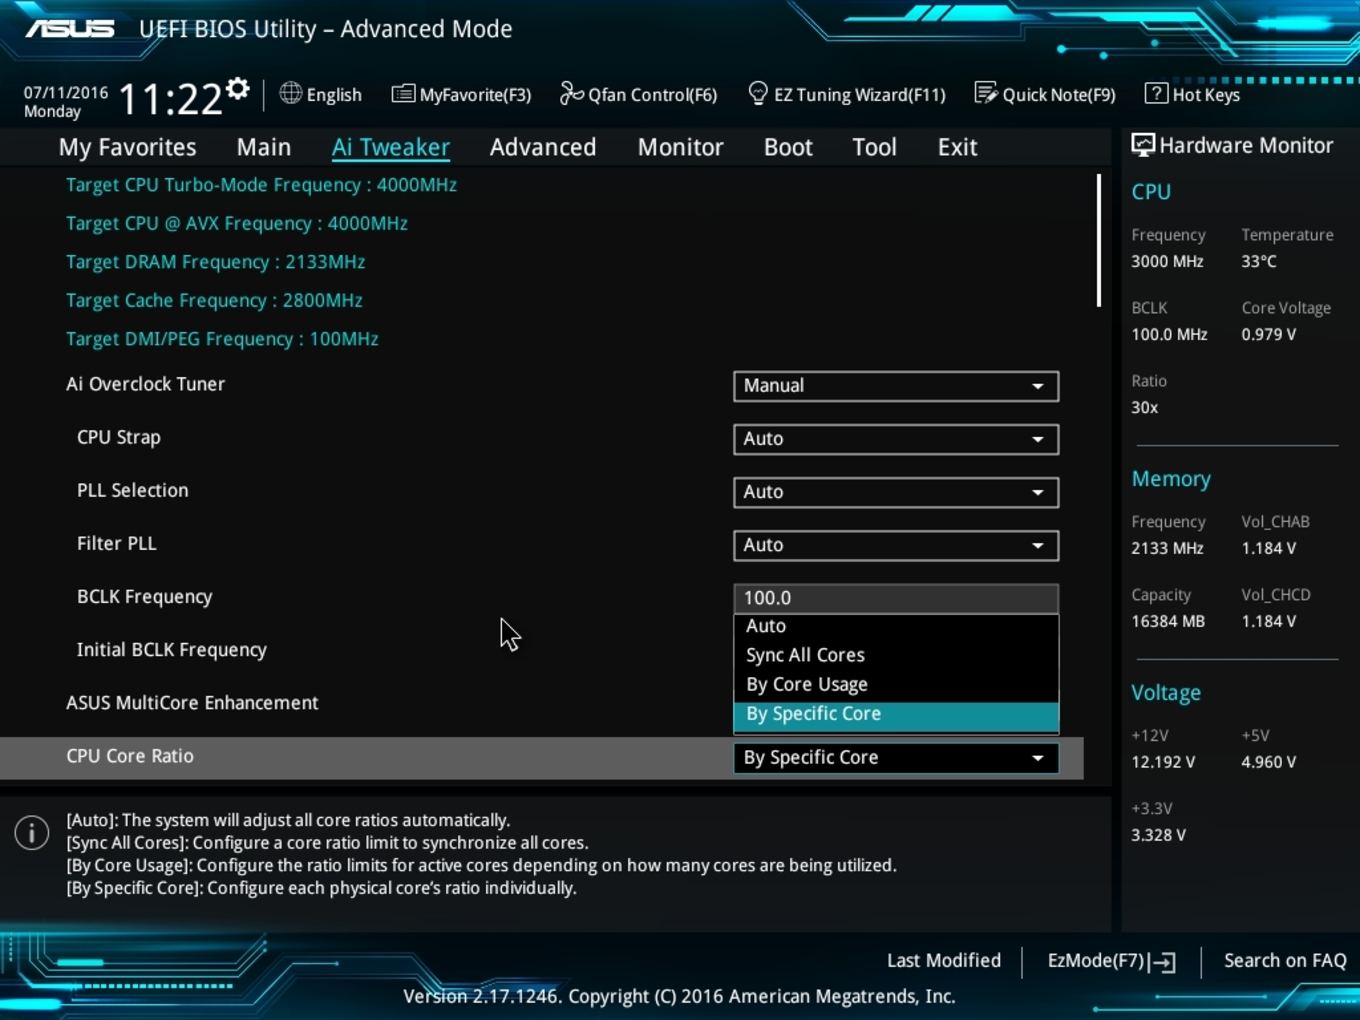Click the CPU Ratio 30x value
Viewport: 1360px width, 1020px height.
[x=1145, y=407]
